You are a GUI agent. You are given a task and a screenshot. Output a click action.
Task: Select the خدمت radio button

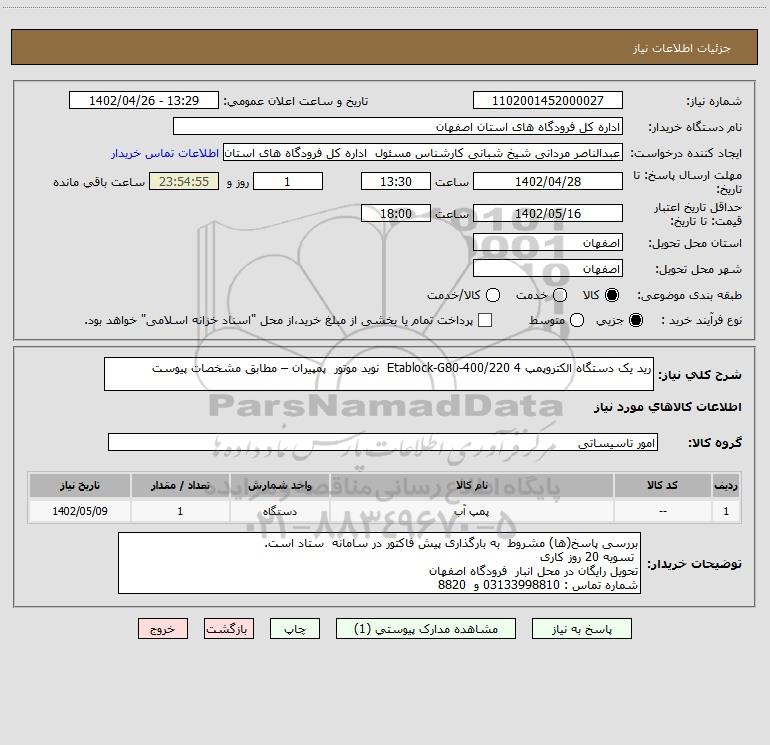[560, 295]
